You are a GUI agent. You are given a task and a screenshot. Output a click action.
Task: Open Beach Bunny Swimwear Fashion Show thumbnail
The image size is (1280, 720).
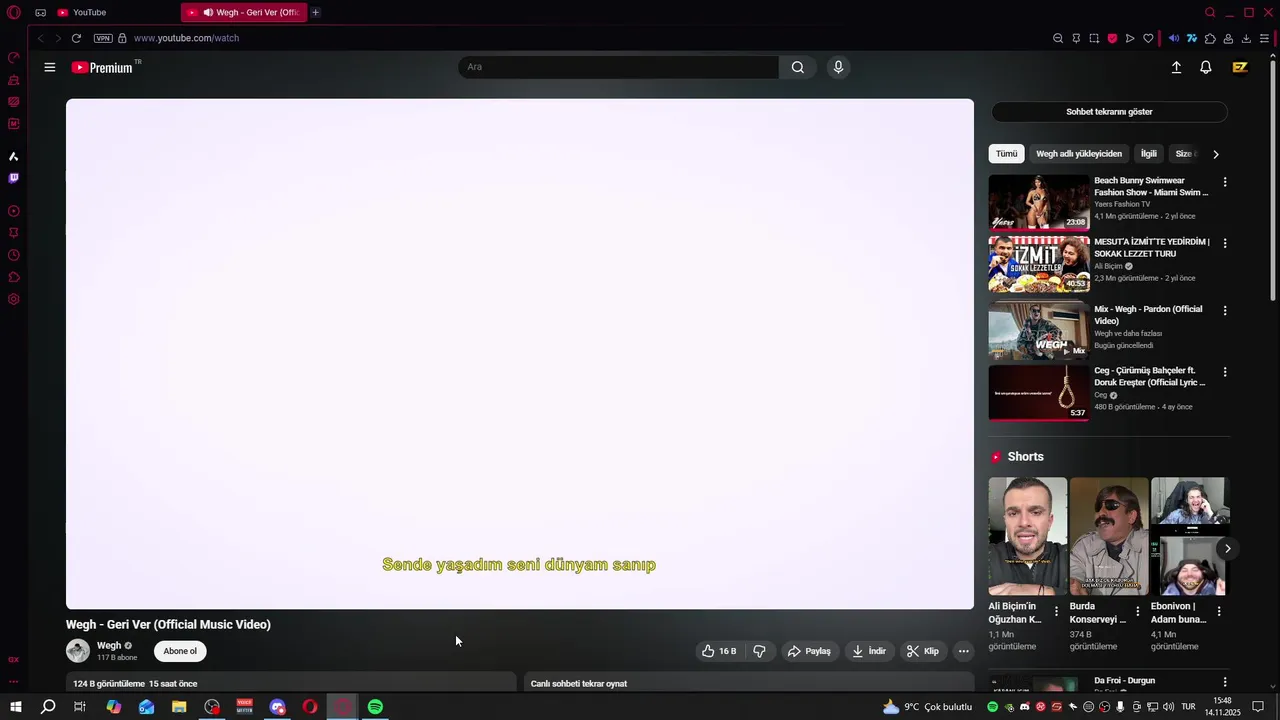pyautogui.click(x=1039, y=203)
